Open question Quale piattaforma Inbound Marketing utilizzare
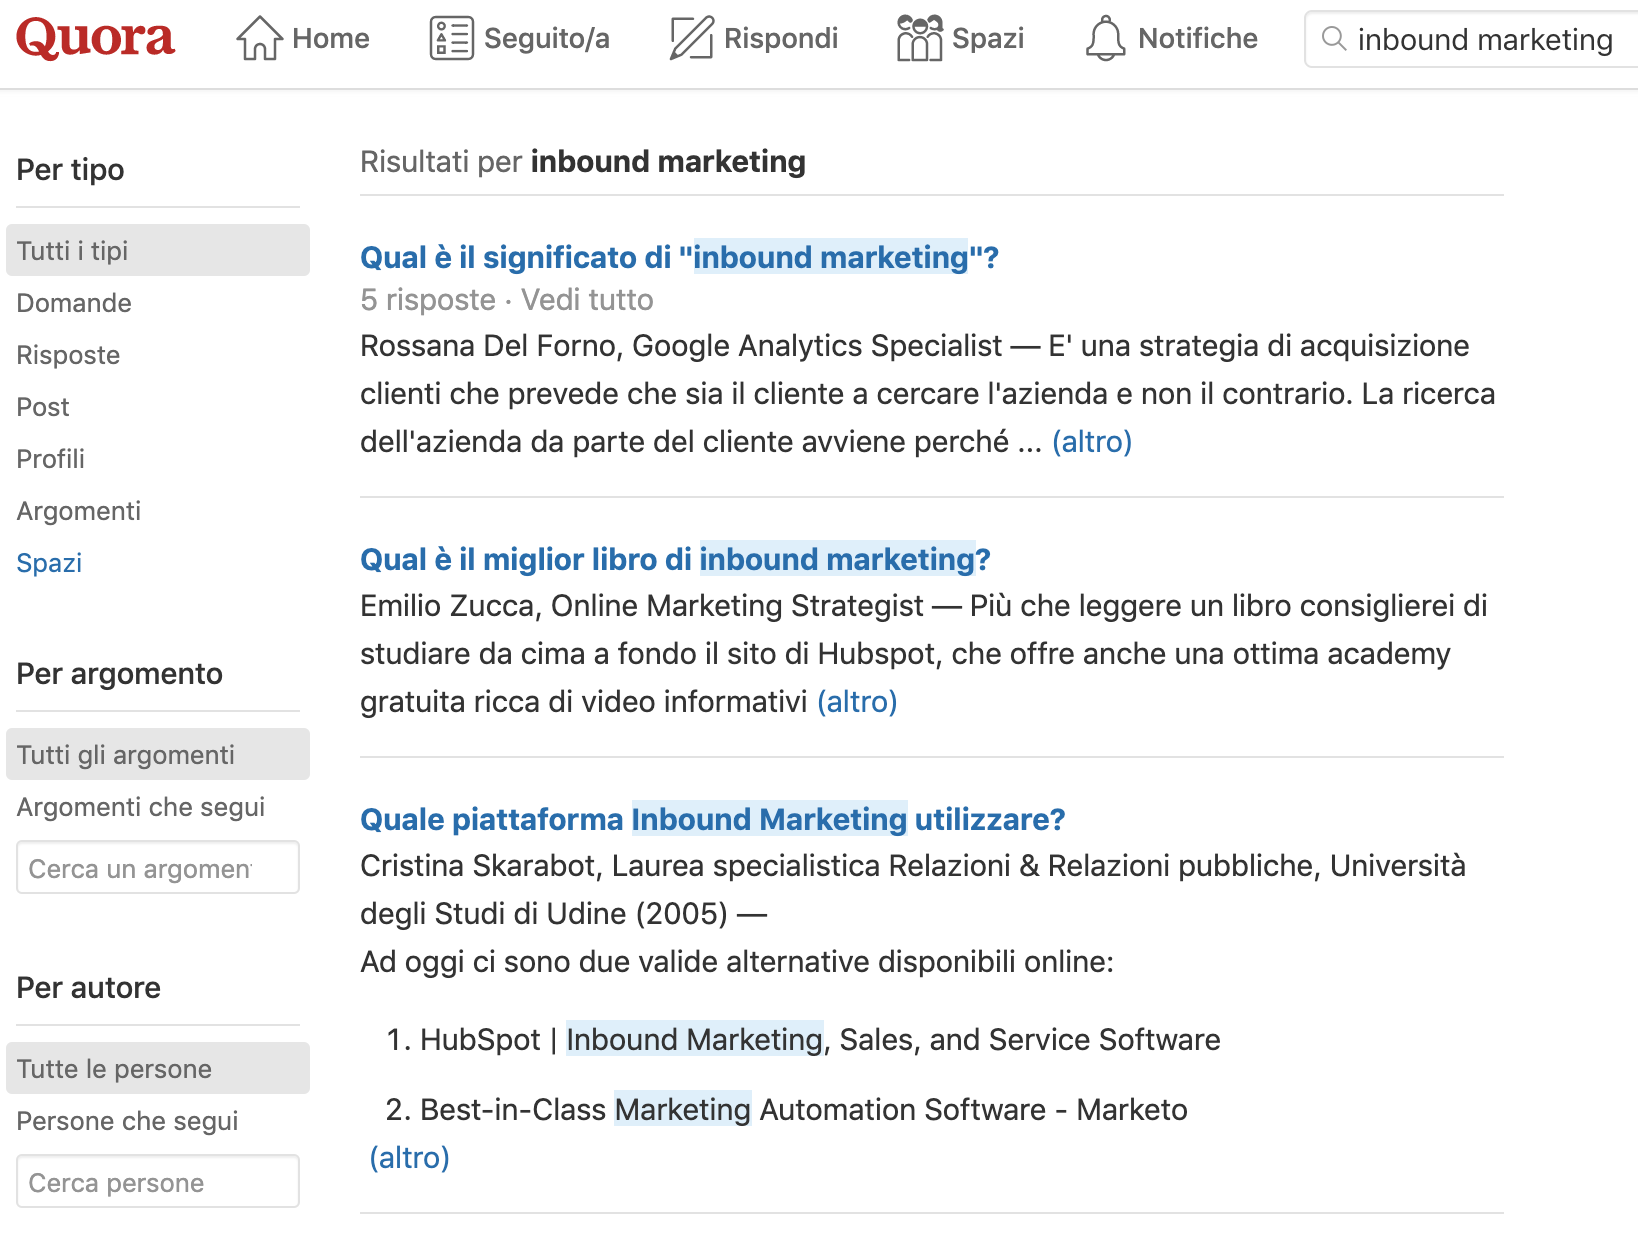The height and width of the screenshot is (1242, 1638). [713, 820]
